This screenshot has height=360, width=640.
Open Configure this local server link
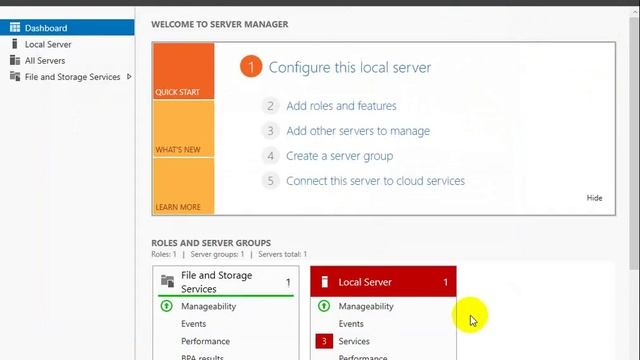[x=350, y=67]
